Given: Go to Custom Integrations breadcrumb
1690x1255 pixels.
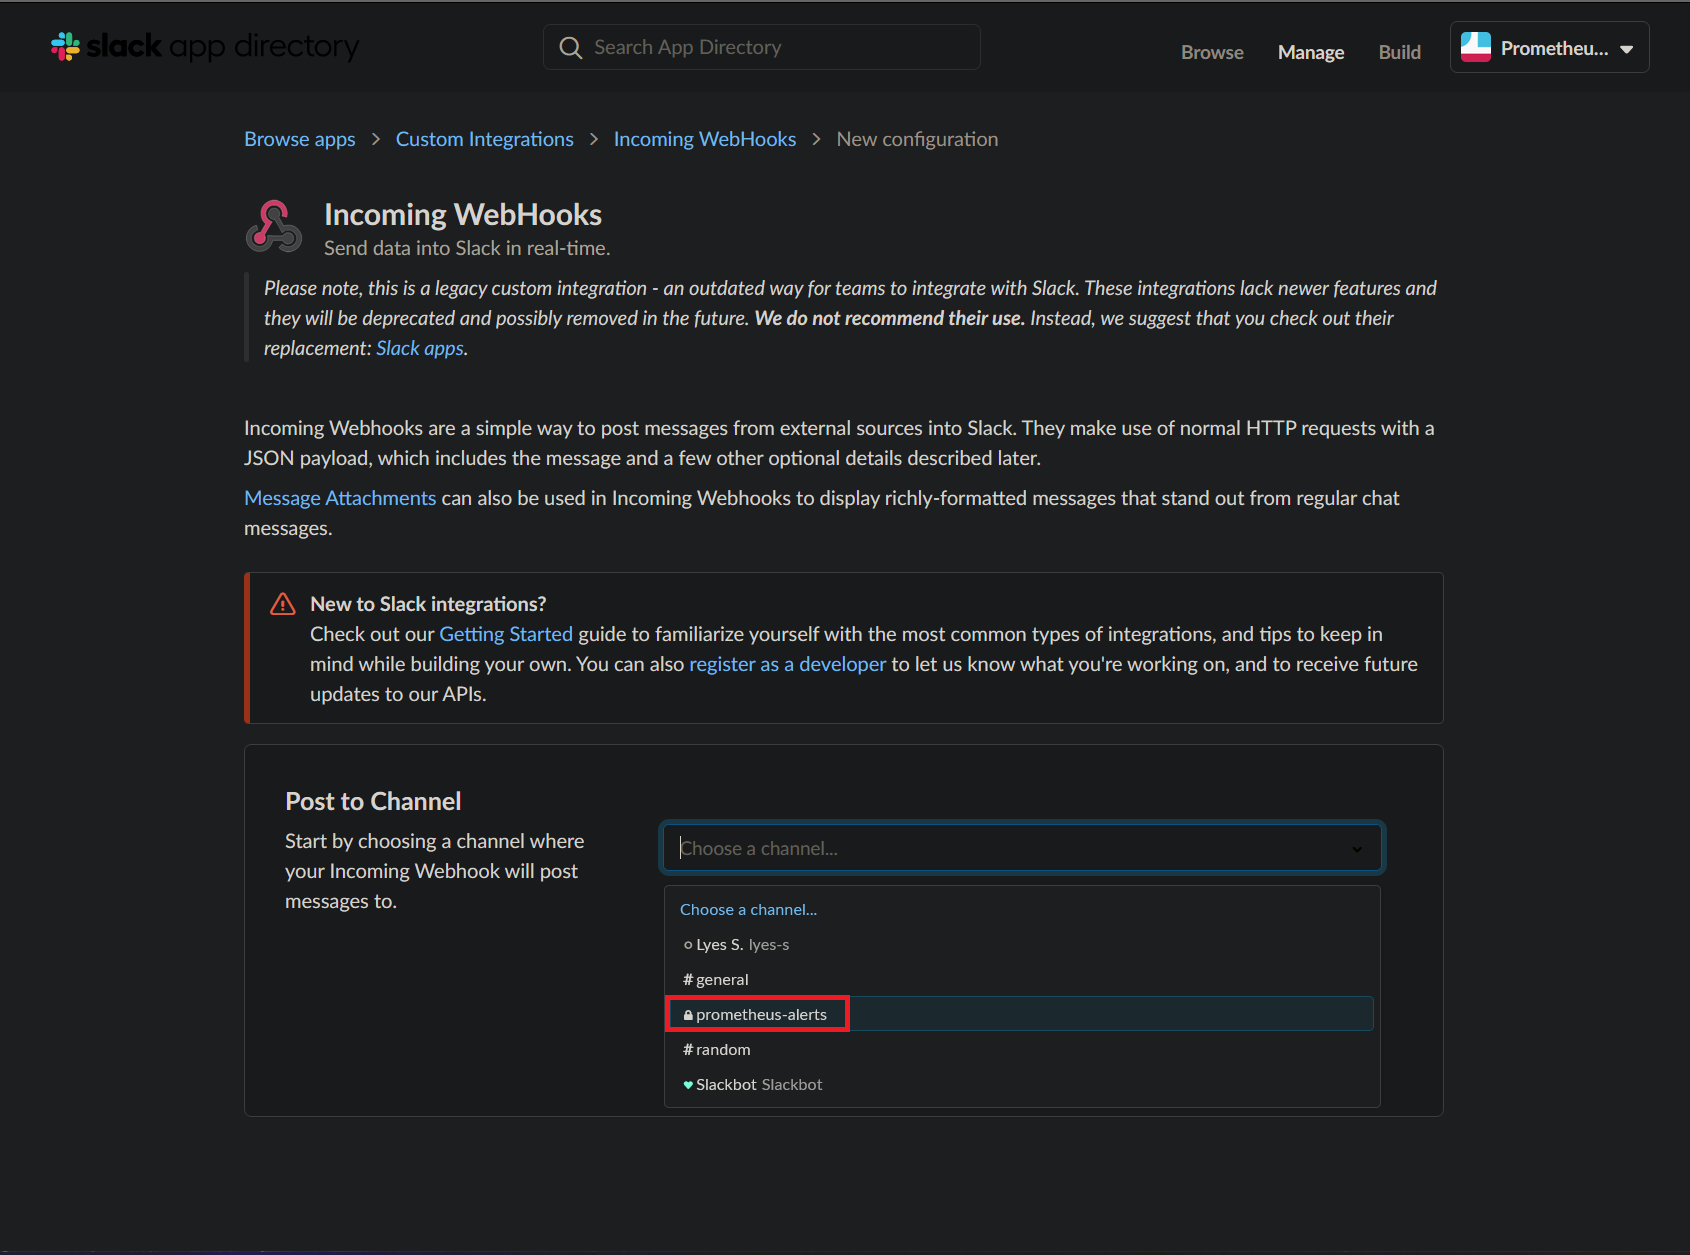Looking at the screenshot, I should 485,139.
